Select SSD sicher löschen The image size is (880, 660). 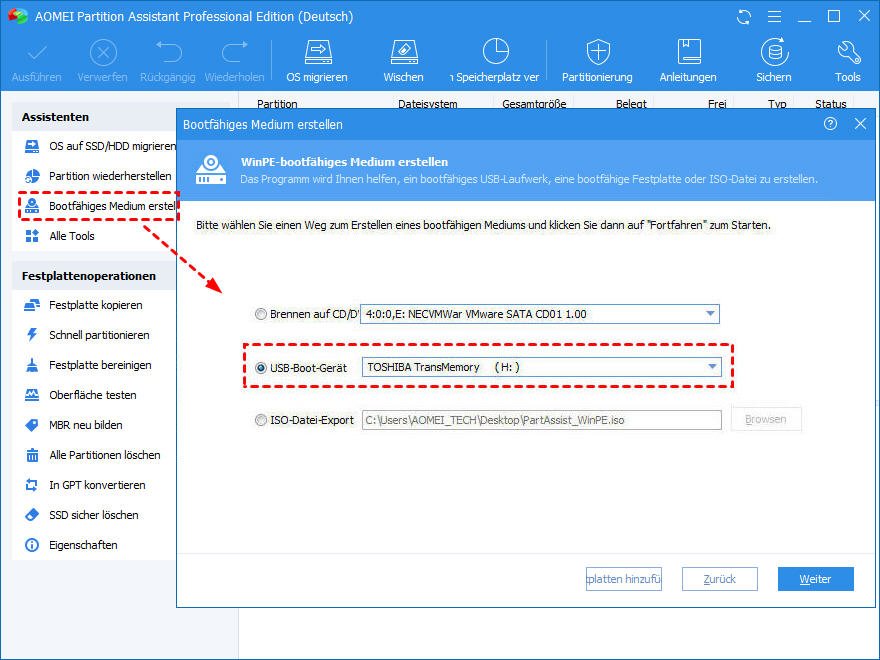(81, 515)
